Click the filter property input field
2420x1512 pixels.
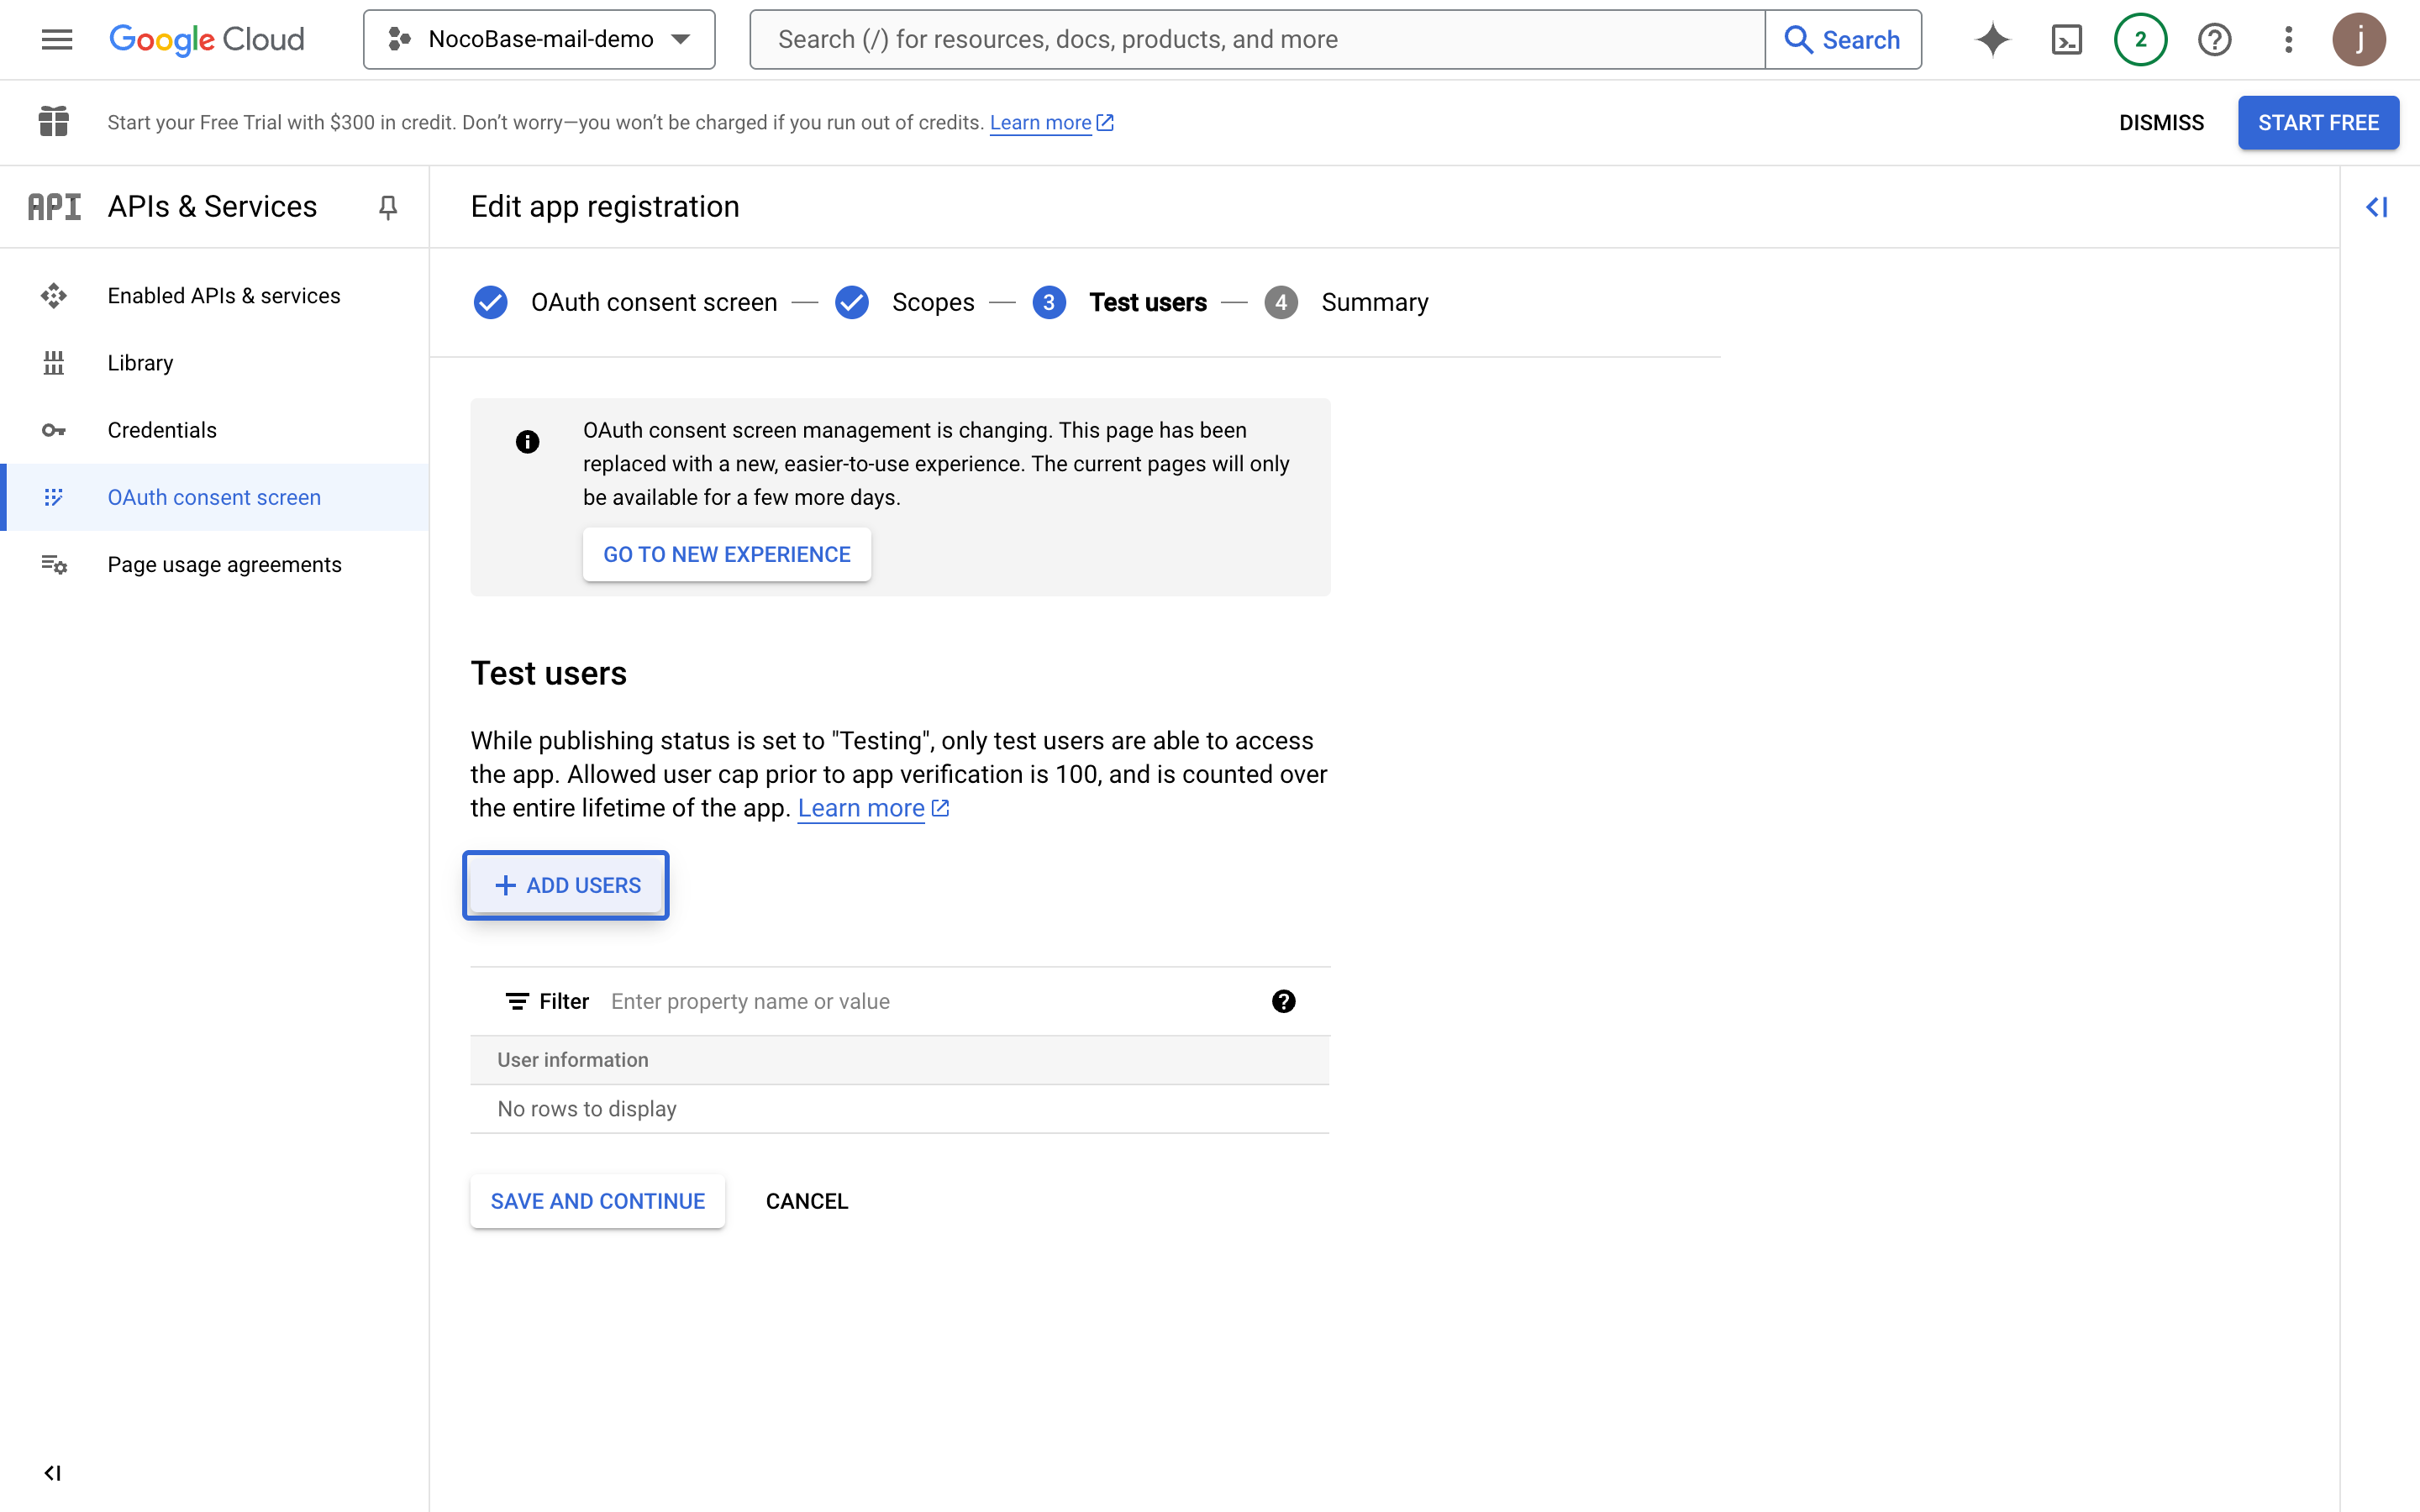pyautogui.click(x=930, y=1001)
